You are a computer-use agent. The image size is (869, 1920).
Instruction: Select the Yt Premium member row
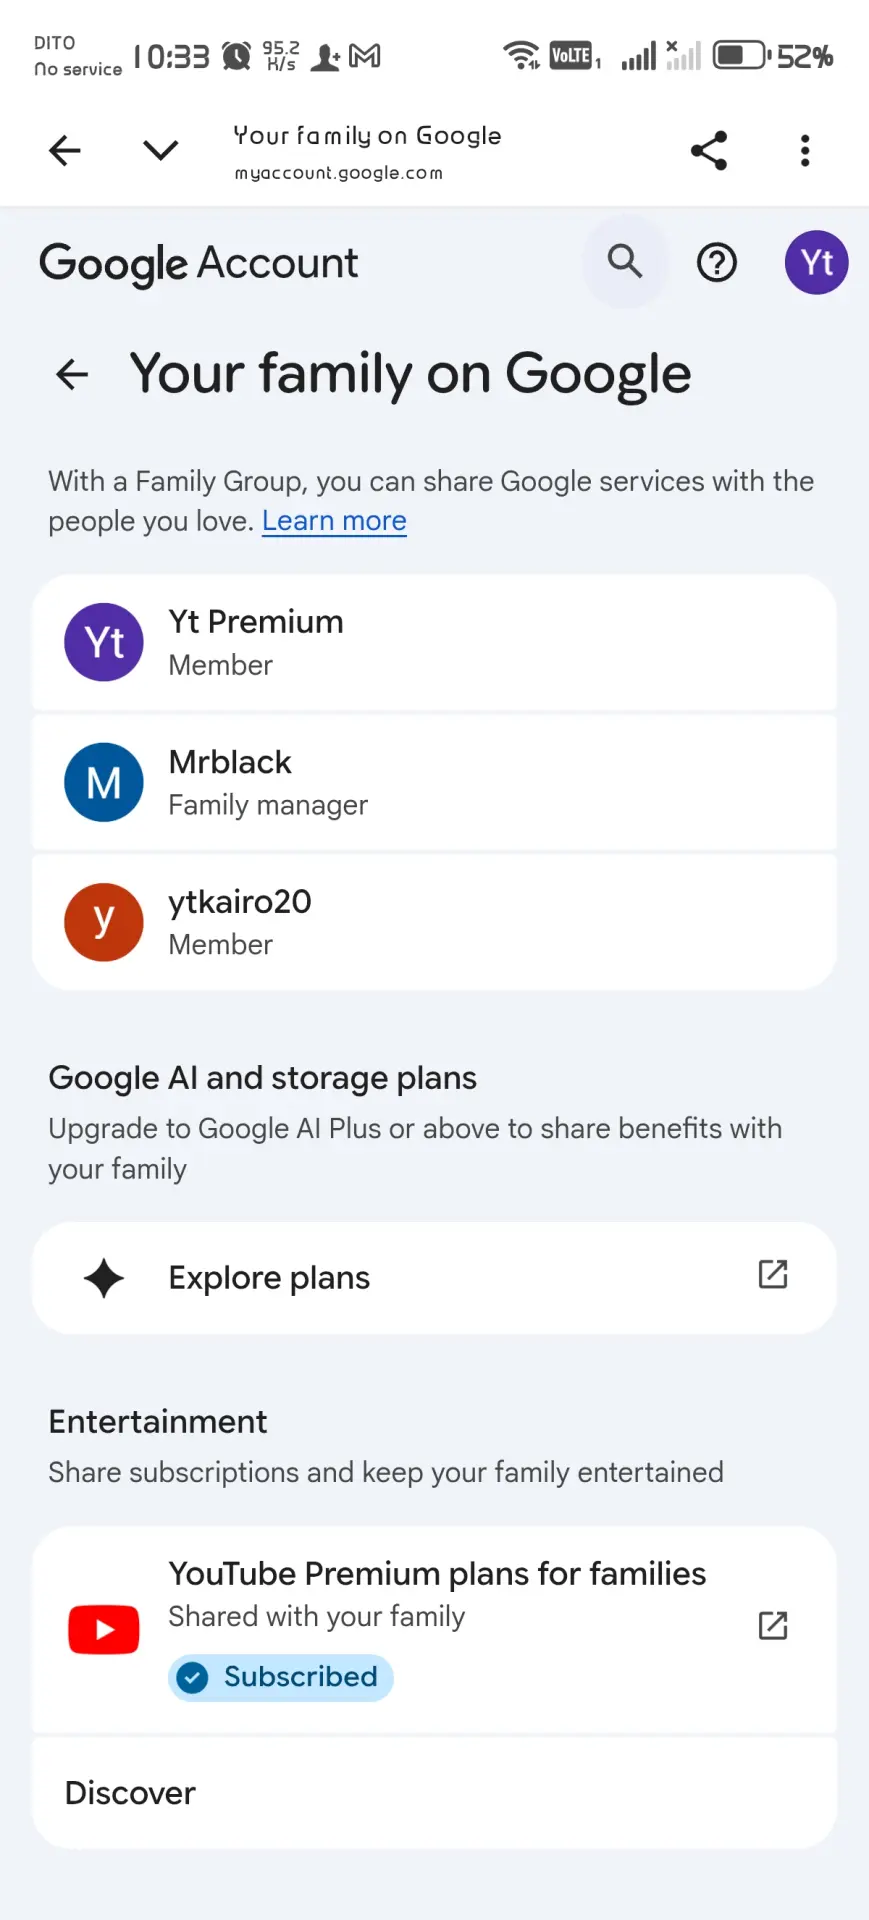click(x=434, y=642)
